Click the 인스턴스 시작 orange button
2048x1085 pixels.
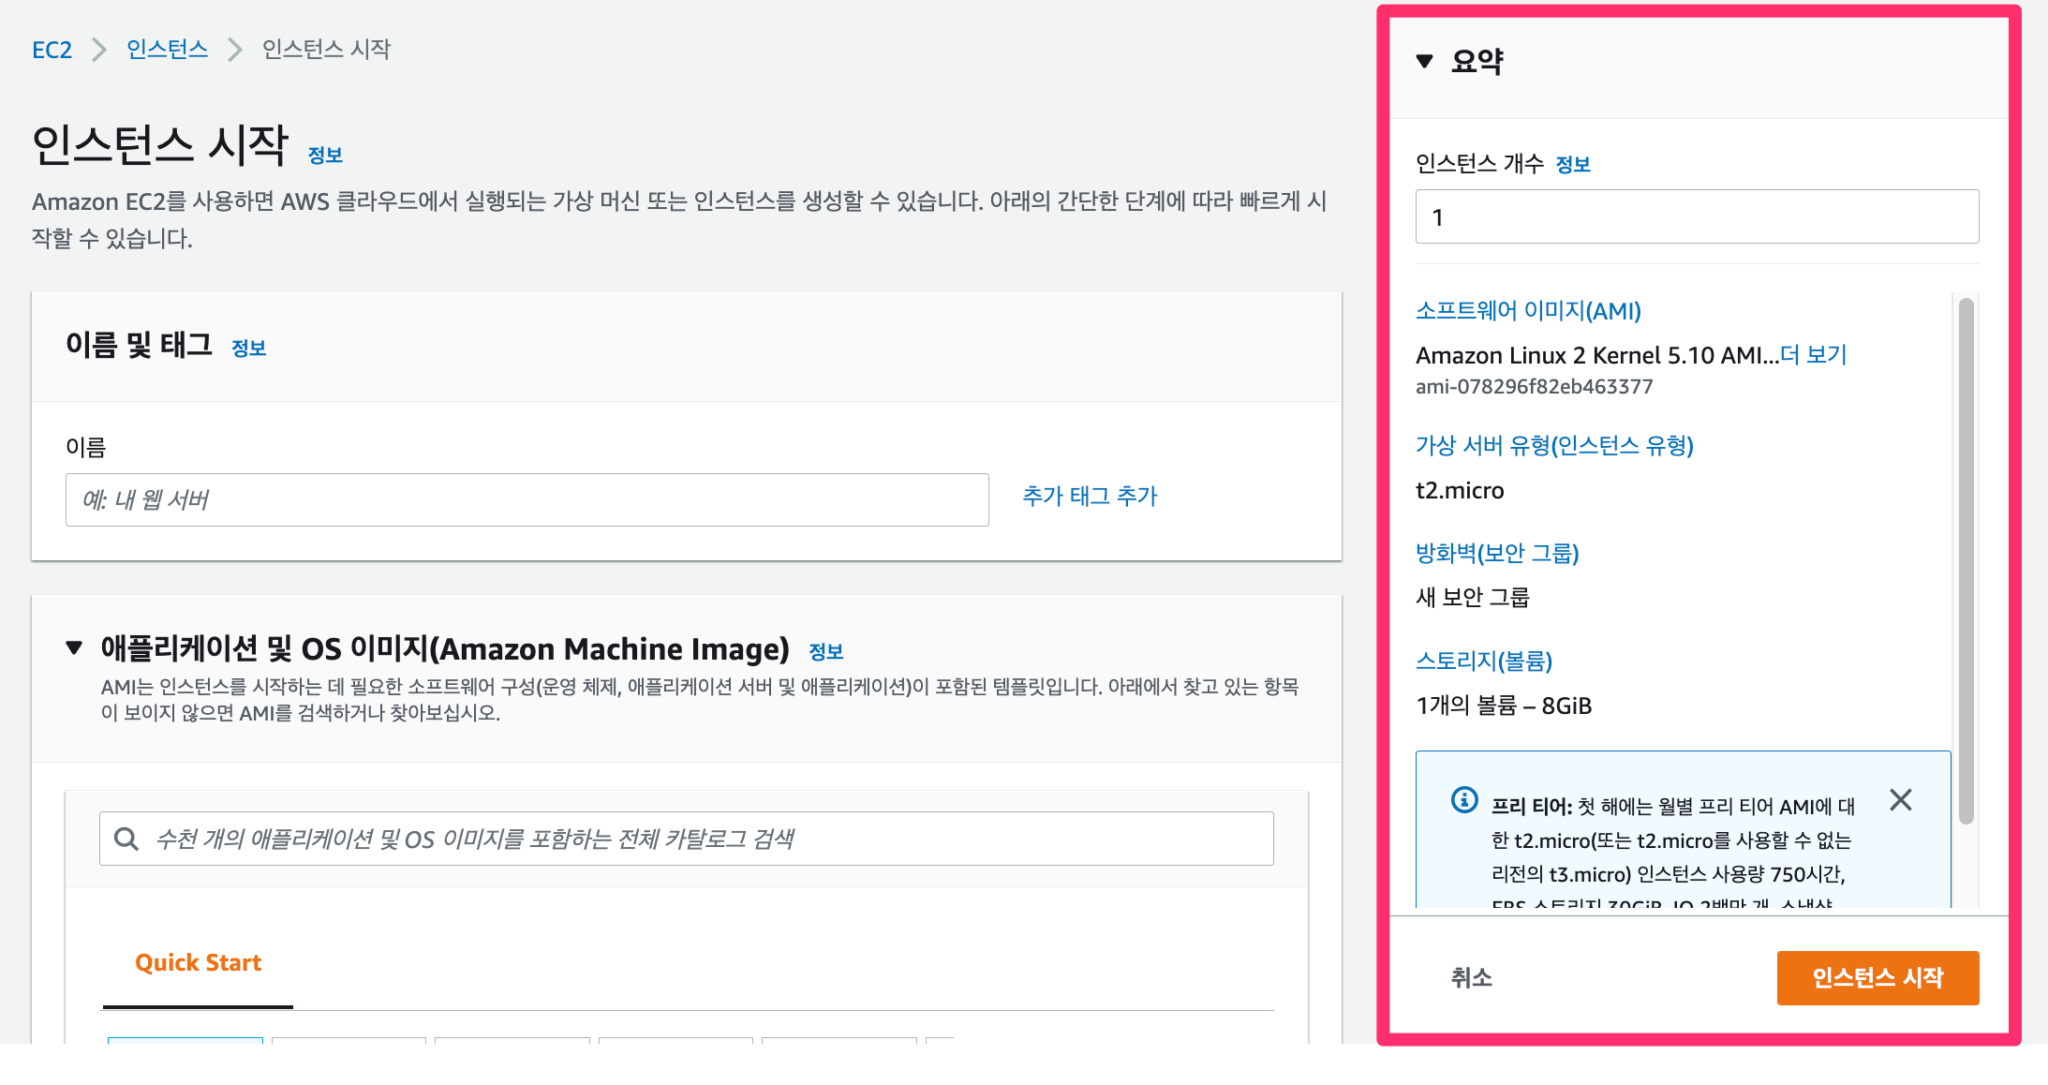pyautogui.click(x=1876, y=978)
